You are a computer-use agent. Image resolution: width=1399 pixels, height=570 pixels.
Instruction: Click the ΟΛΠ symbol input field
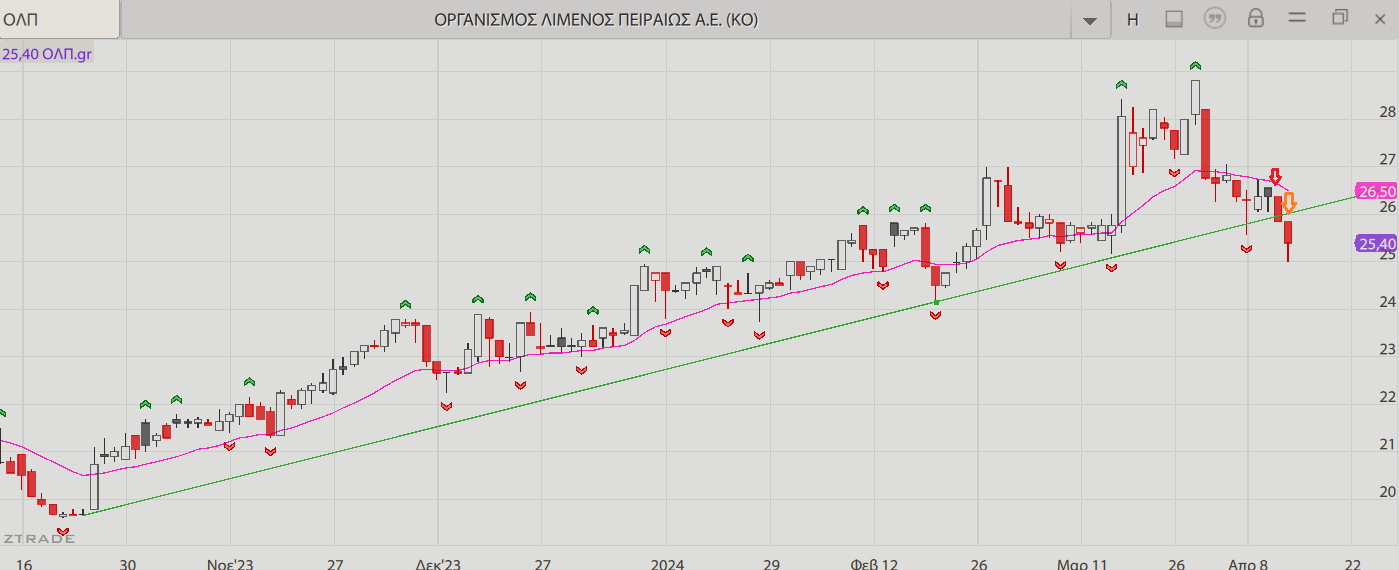[59, 19]
